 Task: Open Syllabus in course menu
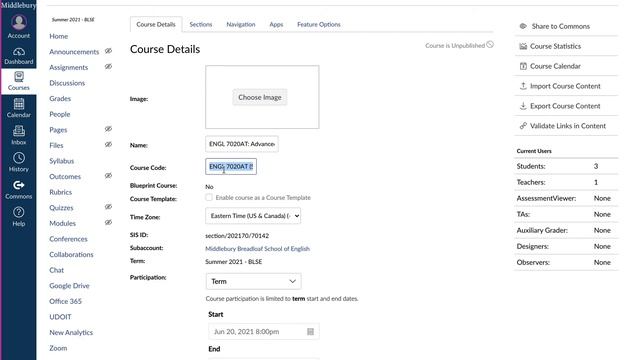click(x=62, y=161)
